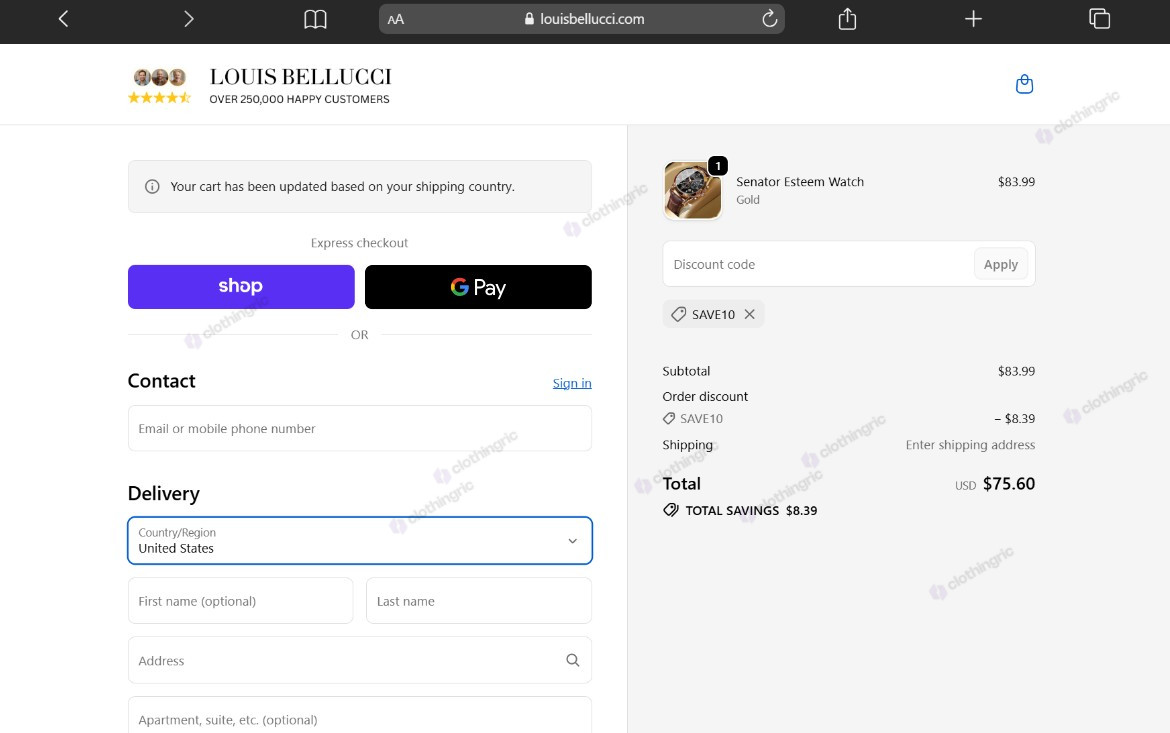Click the Subtotal $83.99 value

point(1016,371)
